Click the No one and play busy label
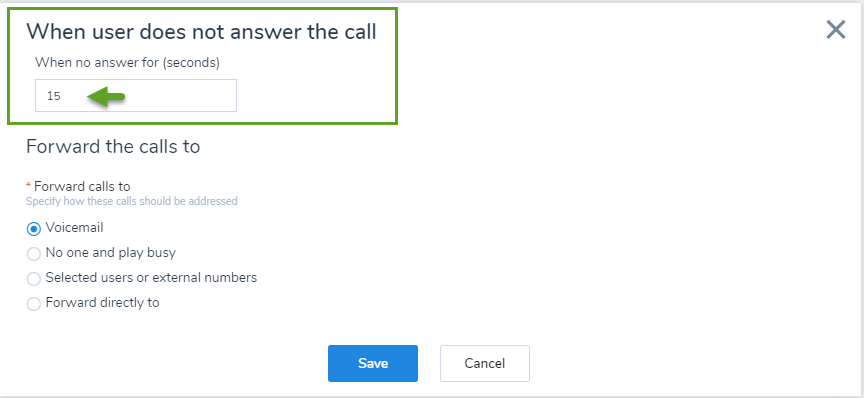Image resolution: width=864 pixels, height=398 pixels. tap(111, 252)
